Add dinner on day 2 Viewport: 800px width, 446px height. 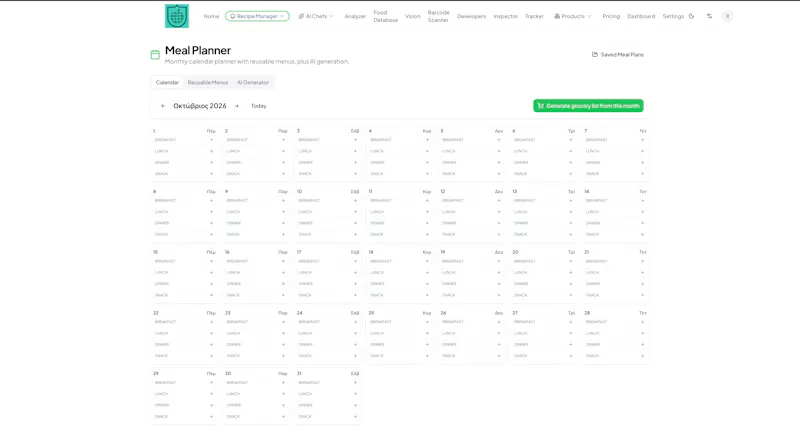coord(284,162)
